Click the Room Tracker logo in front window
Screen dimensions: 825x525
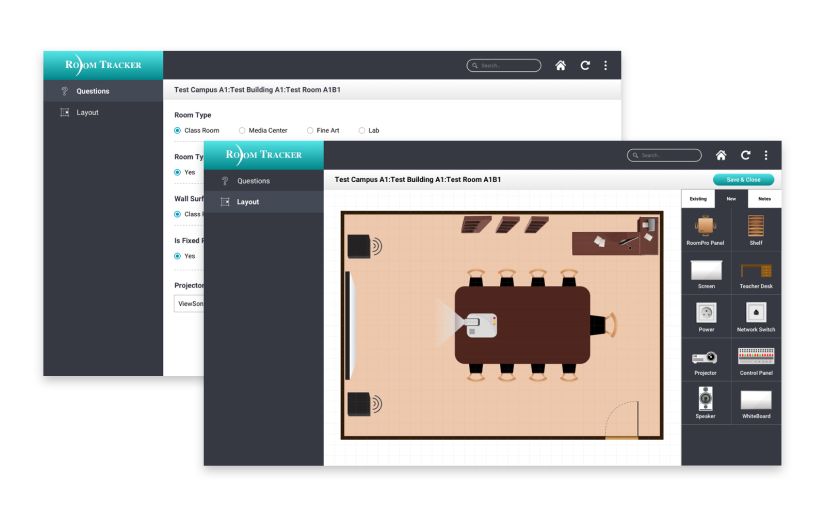pos(264,155)
